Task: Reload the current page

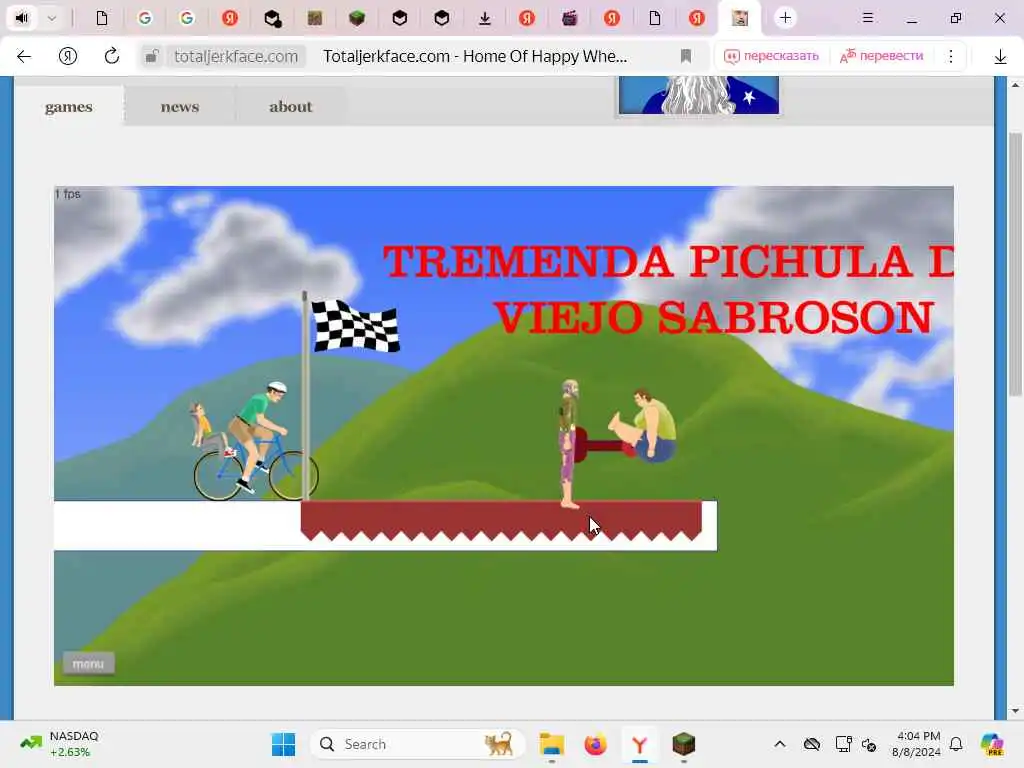Action: coord(112,56)
